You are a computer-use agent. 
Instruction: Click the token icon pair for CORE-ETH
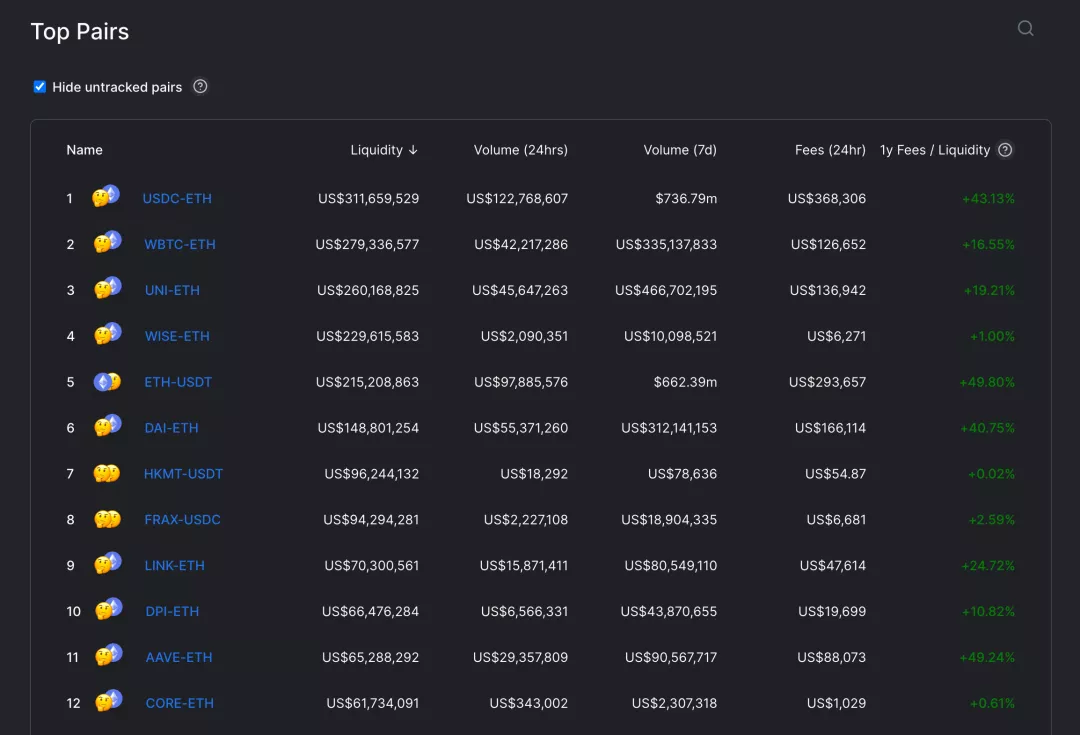[109, 701]
